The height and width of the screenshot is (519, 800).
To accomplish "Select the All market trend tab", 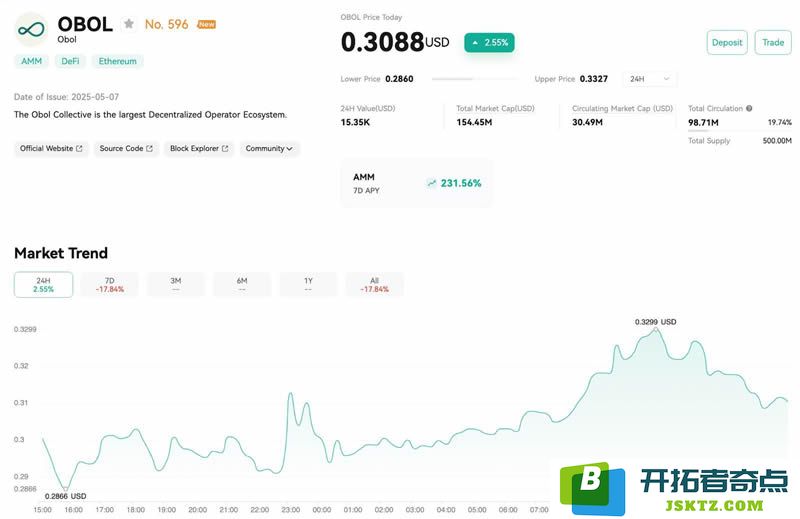I will [374, 285].
